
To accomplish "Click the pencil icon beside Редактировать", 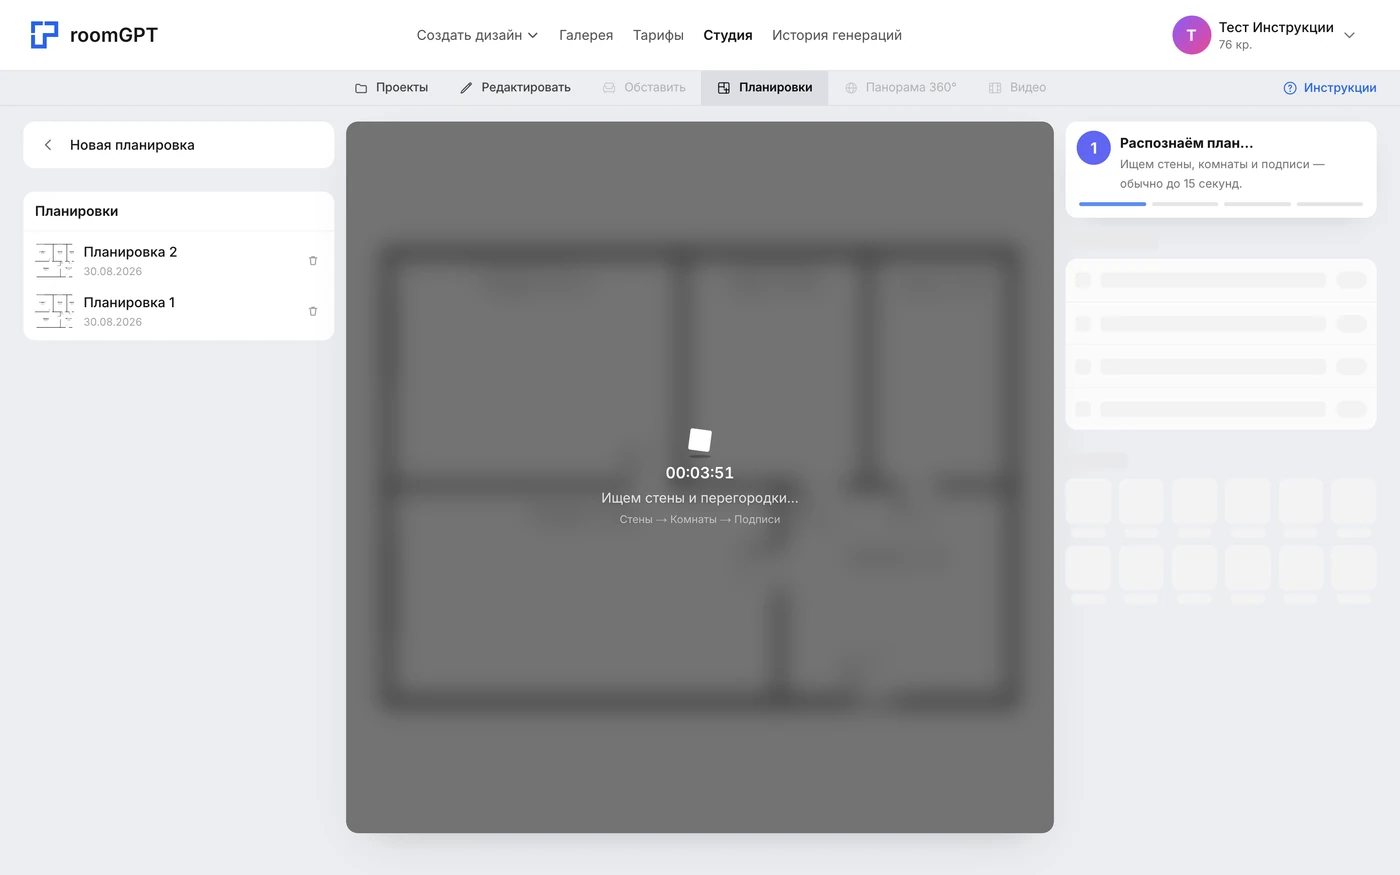I will tap(466, 88).
